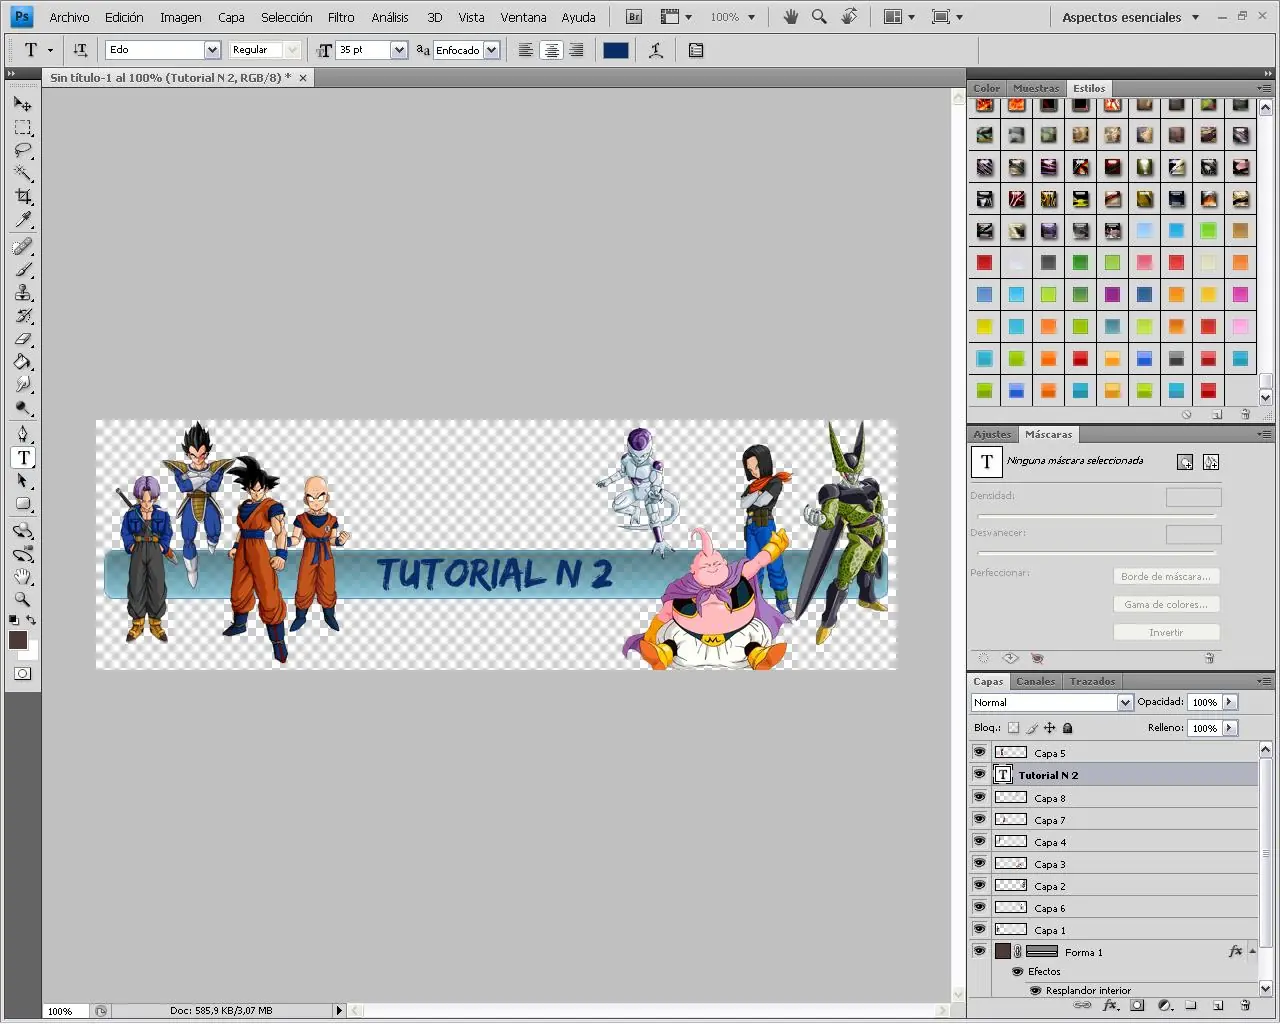
Task: Add a layer style with fx button
Action: point(1110,1006)
